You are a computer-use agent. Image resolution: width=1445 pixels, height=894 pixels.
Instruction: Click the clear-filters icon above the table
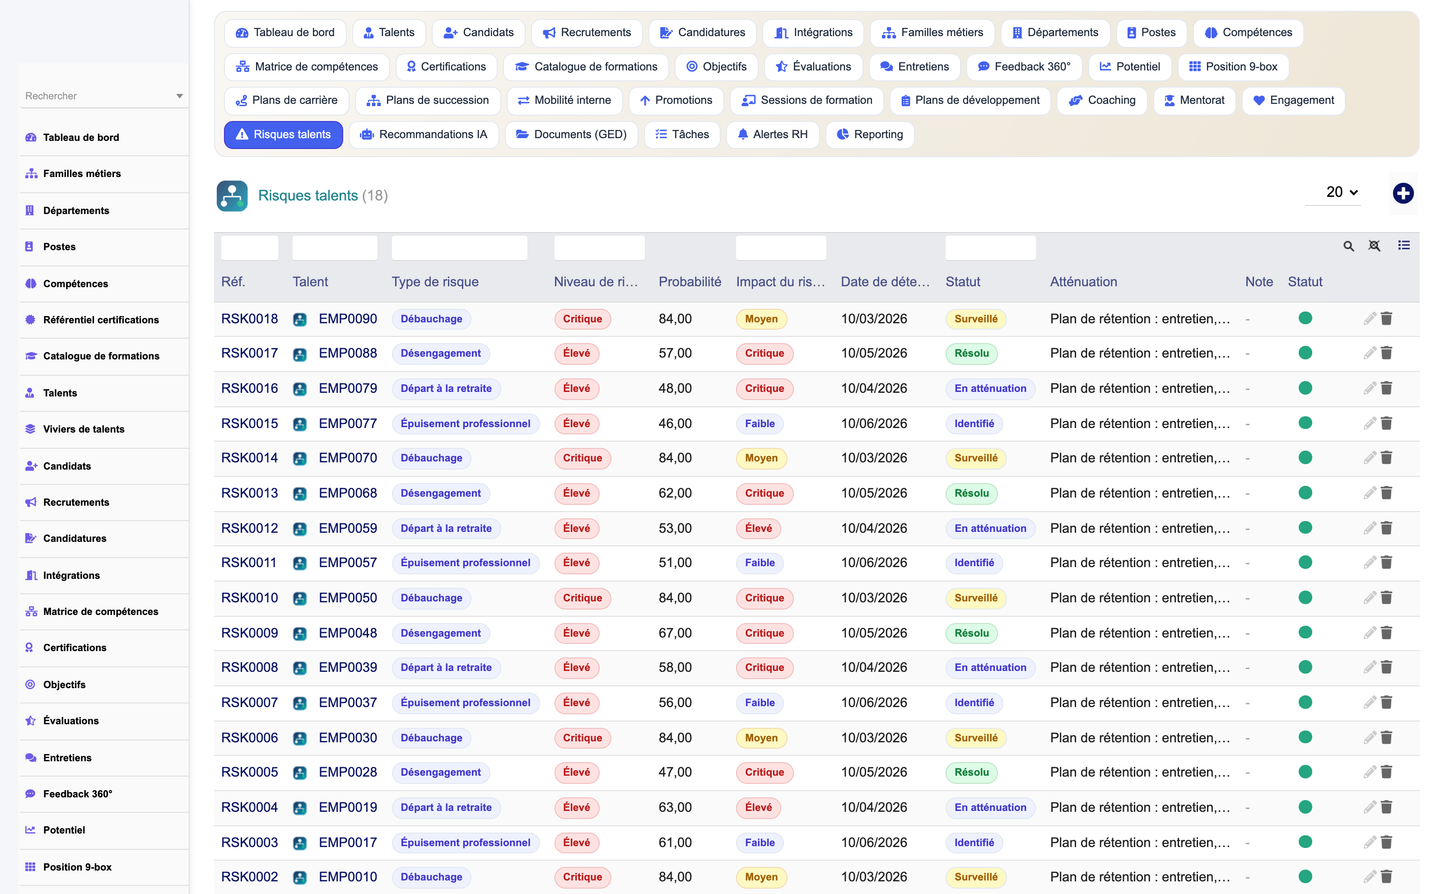tap(1375, 246)
